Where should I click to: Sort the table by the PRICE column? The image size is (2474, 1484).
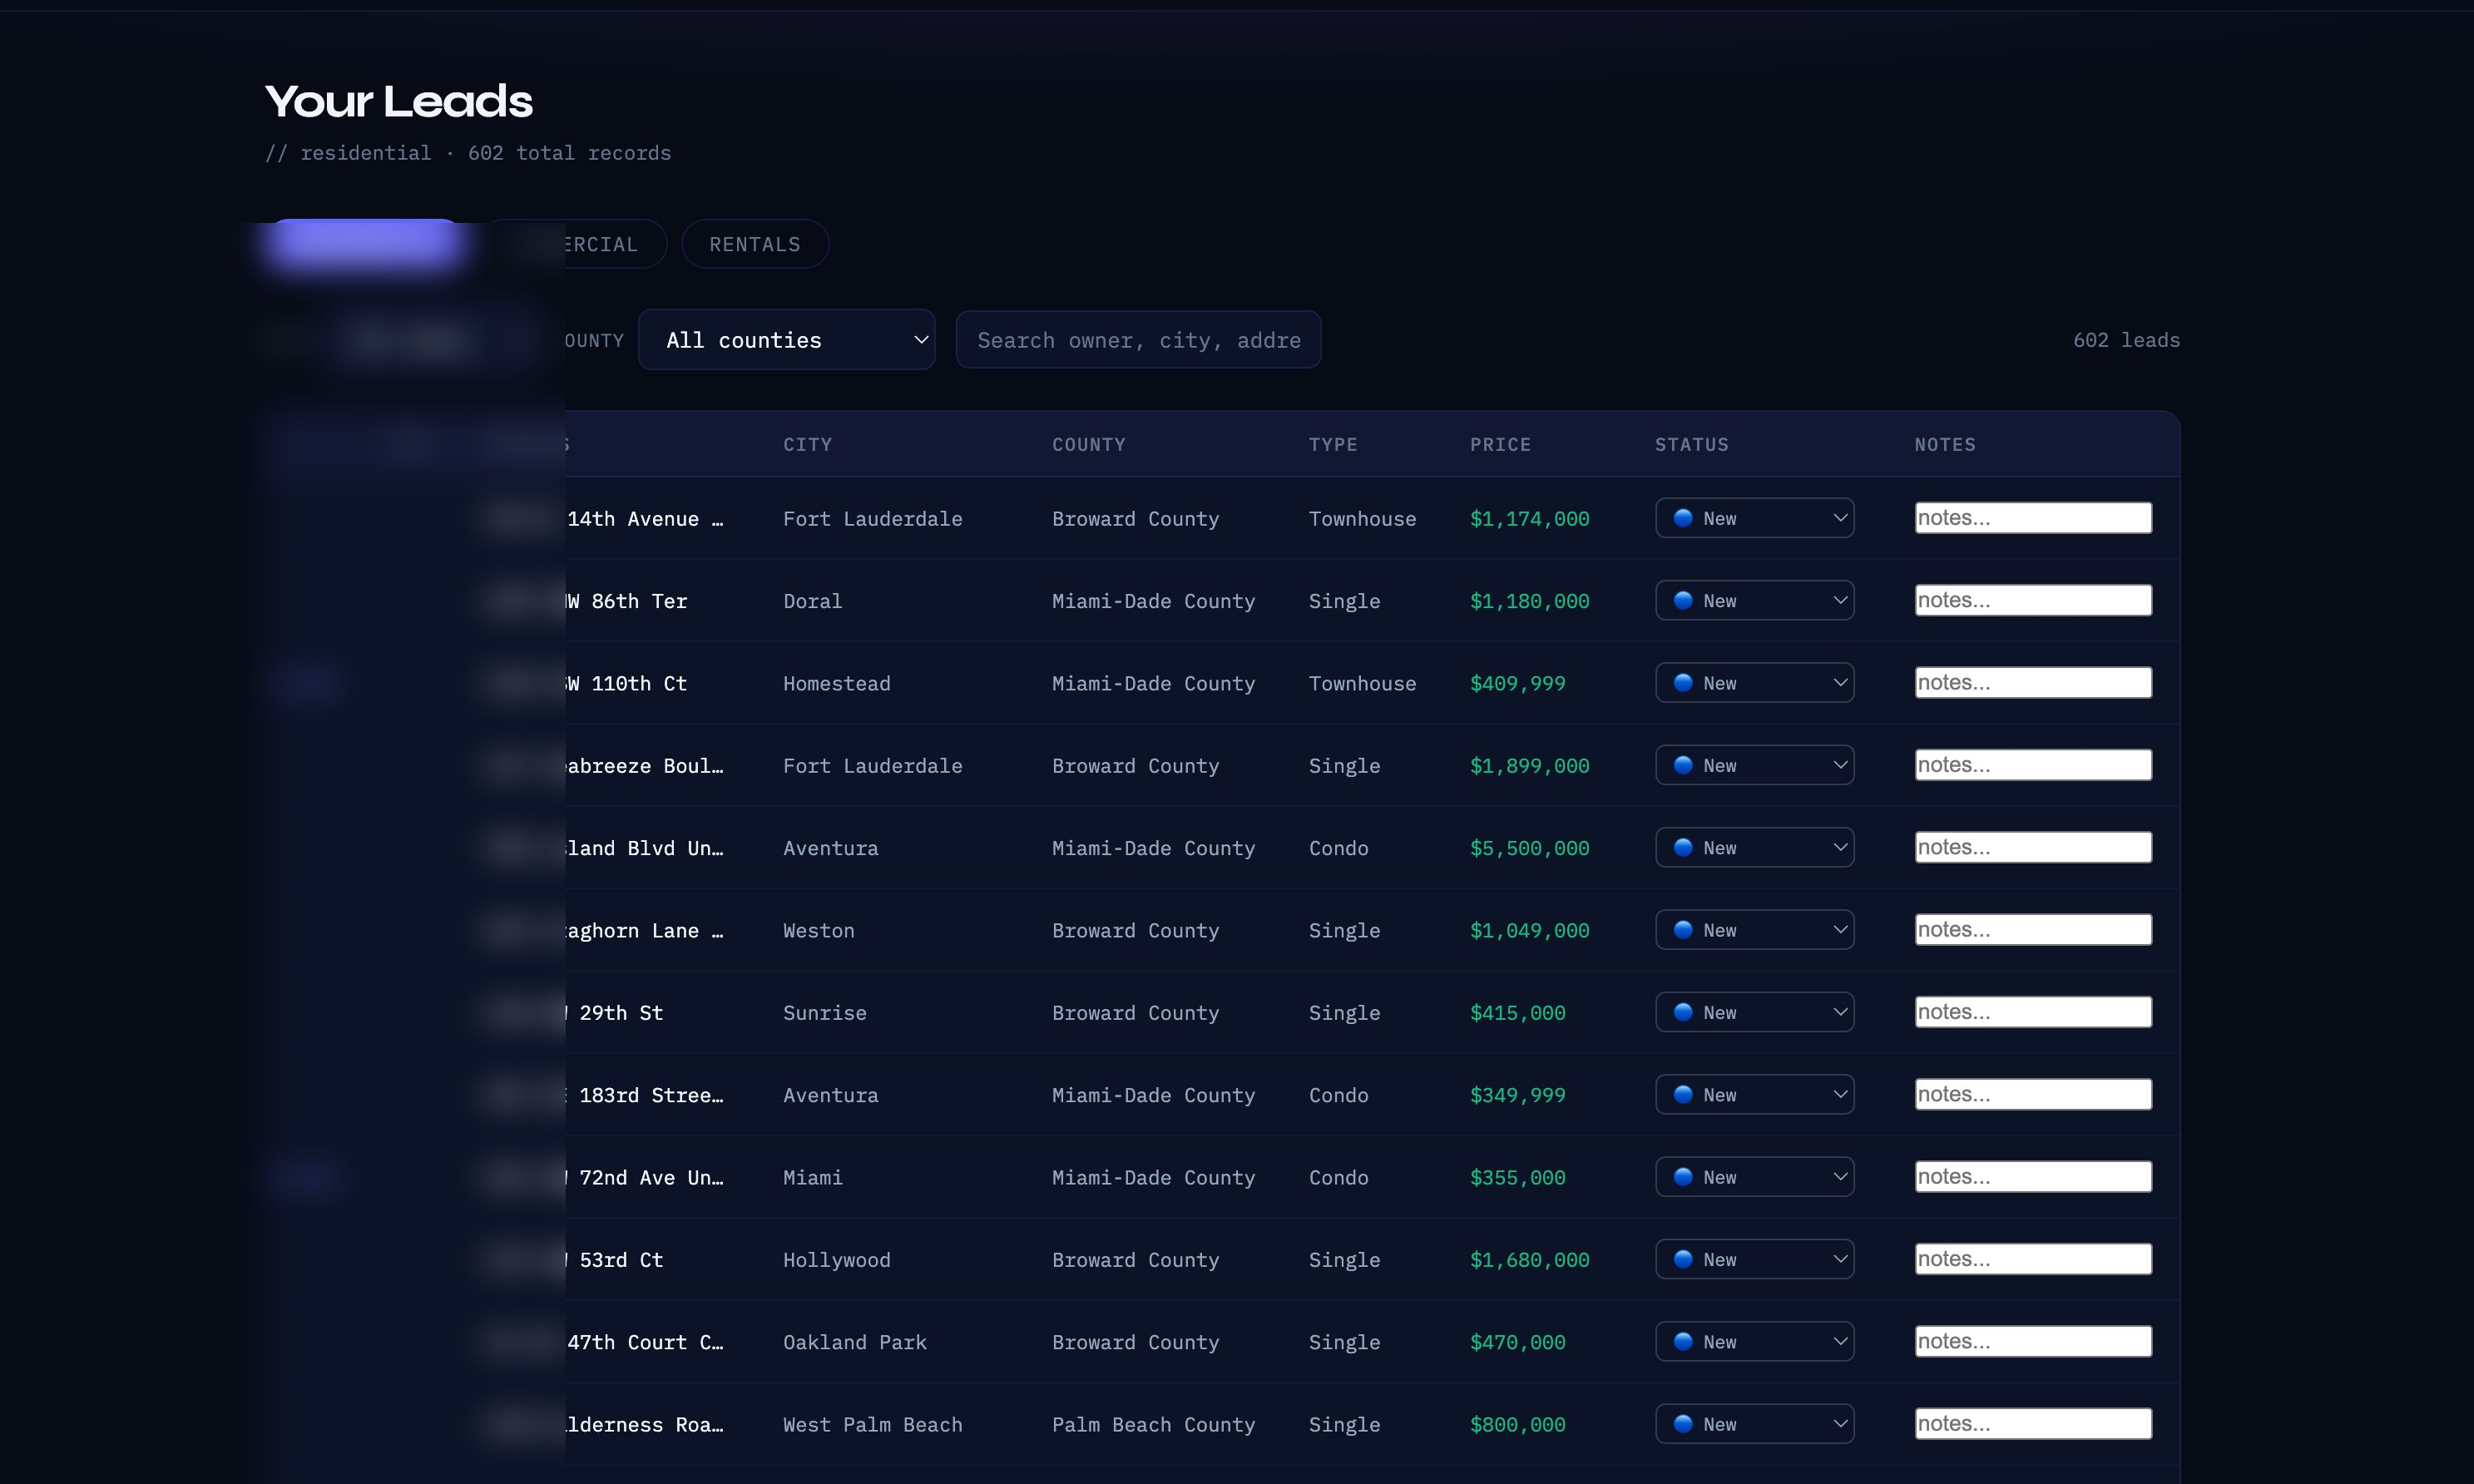tap(1501, 444)
